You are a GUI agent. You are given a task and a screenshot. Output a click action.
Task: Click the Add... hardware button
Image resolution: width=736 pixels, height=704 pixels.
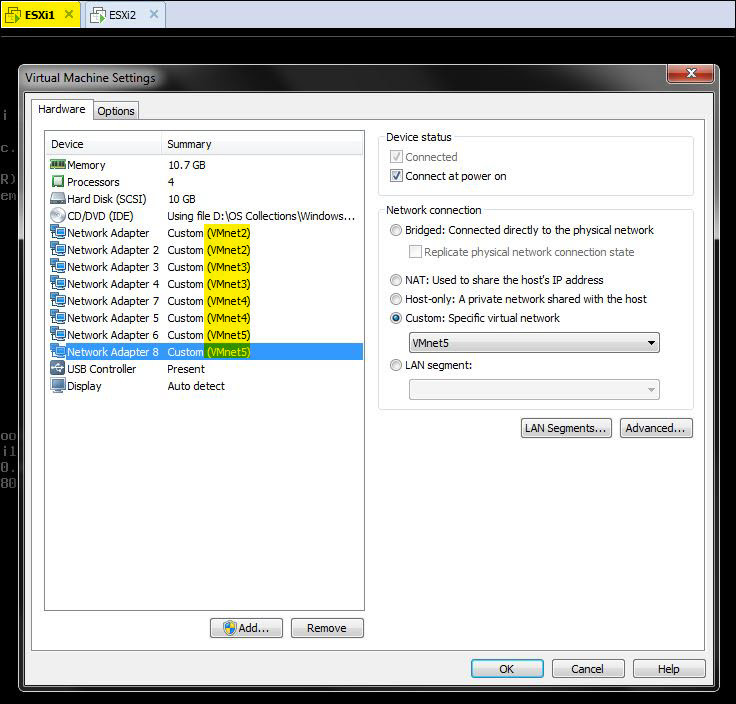[246, 628]
